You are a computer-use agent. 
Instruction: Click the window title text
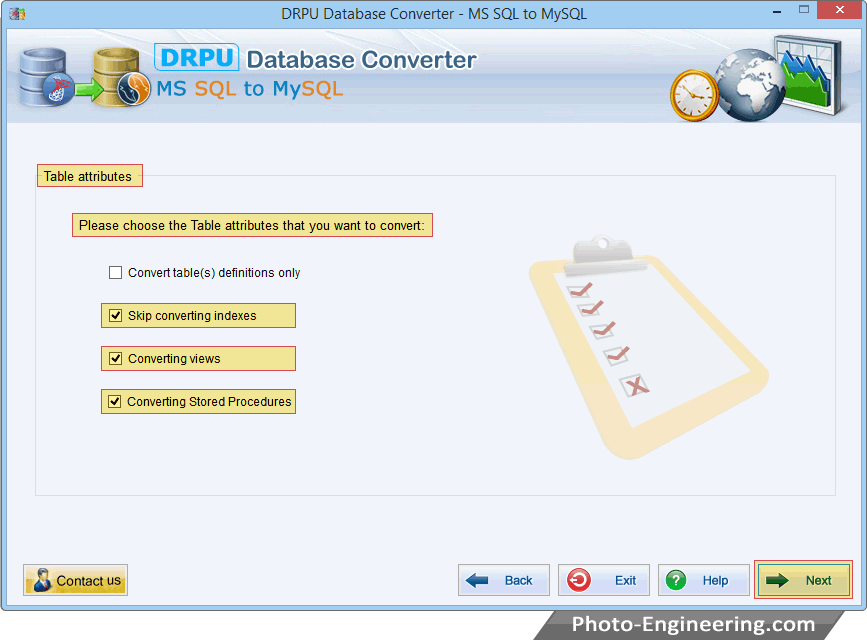pos(434,13)
